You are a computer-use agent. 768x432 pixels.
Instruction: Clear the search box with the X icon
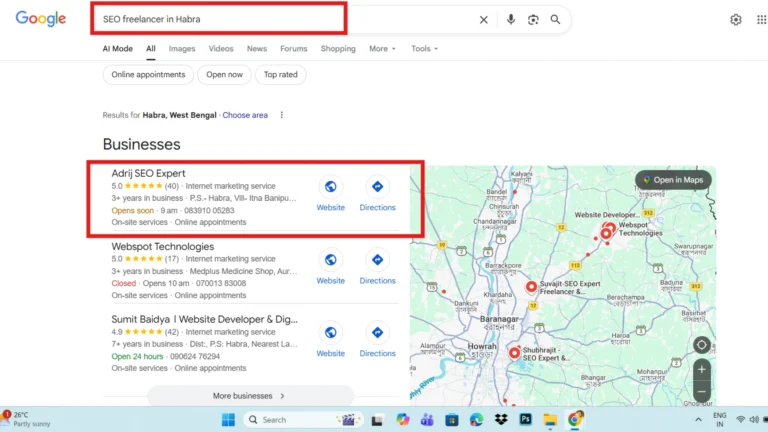(484, 20)
